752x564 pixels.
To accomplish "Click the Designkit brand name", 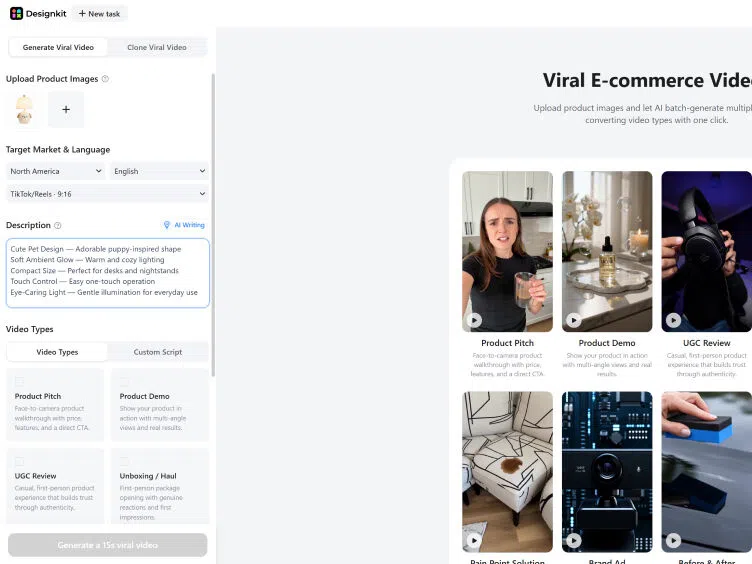I will [x=46, y=13].
